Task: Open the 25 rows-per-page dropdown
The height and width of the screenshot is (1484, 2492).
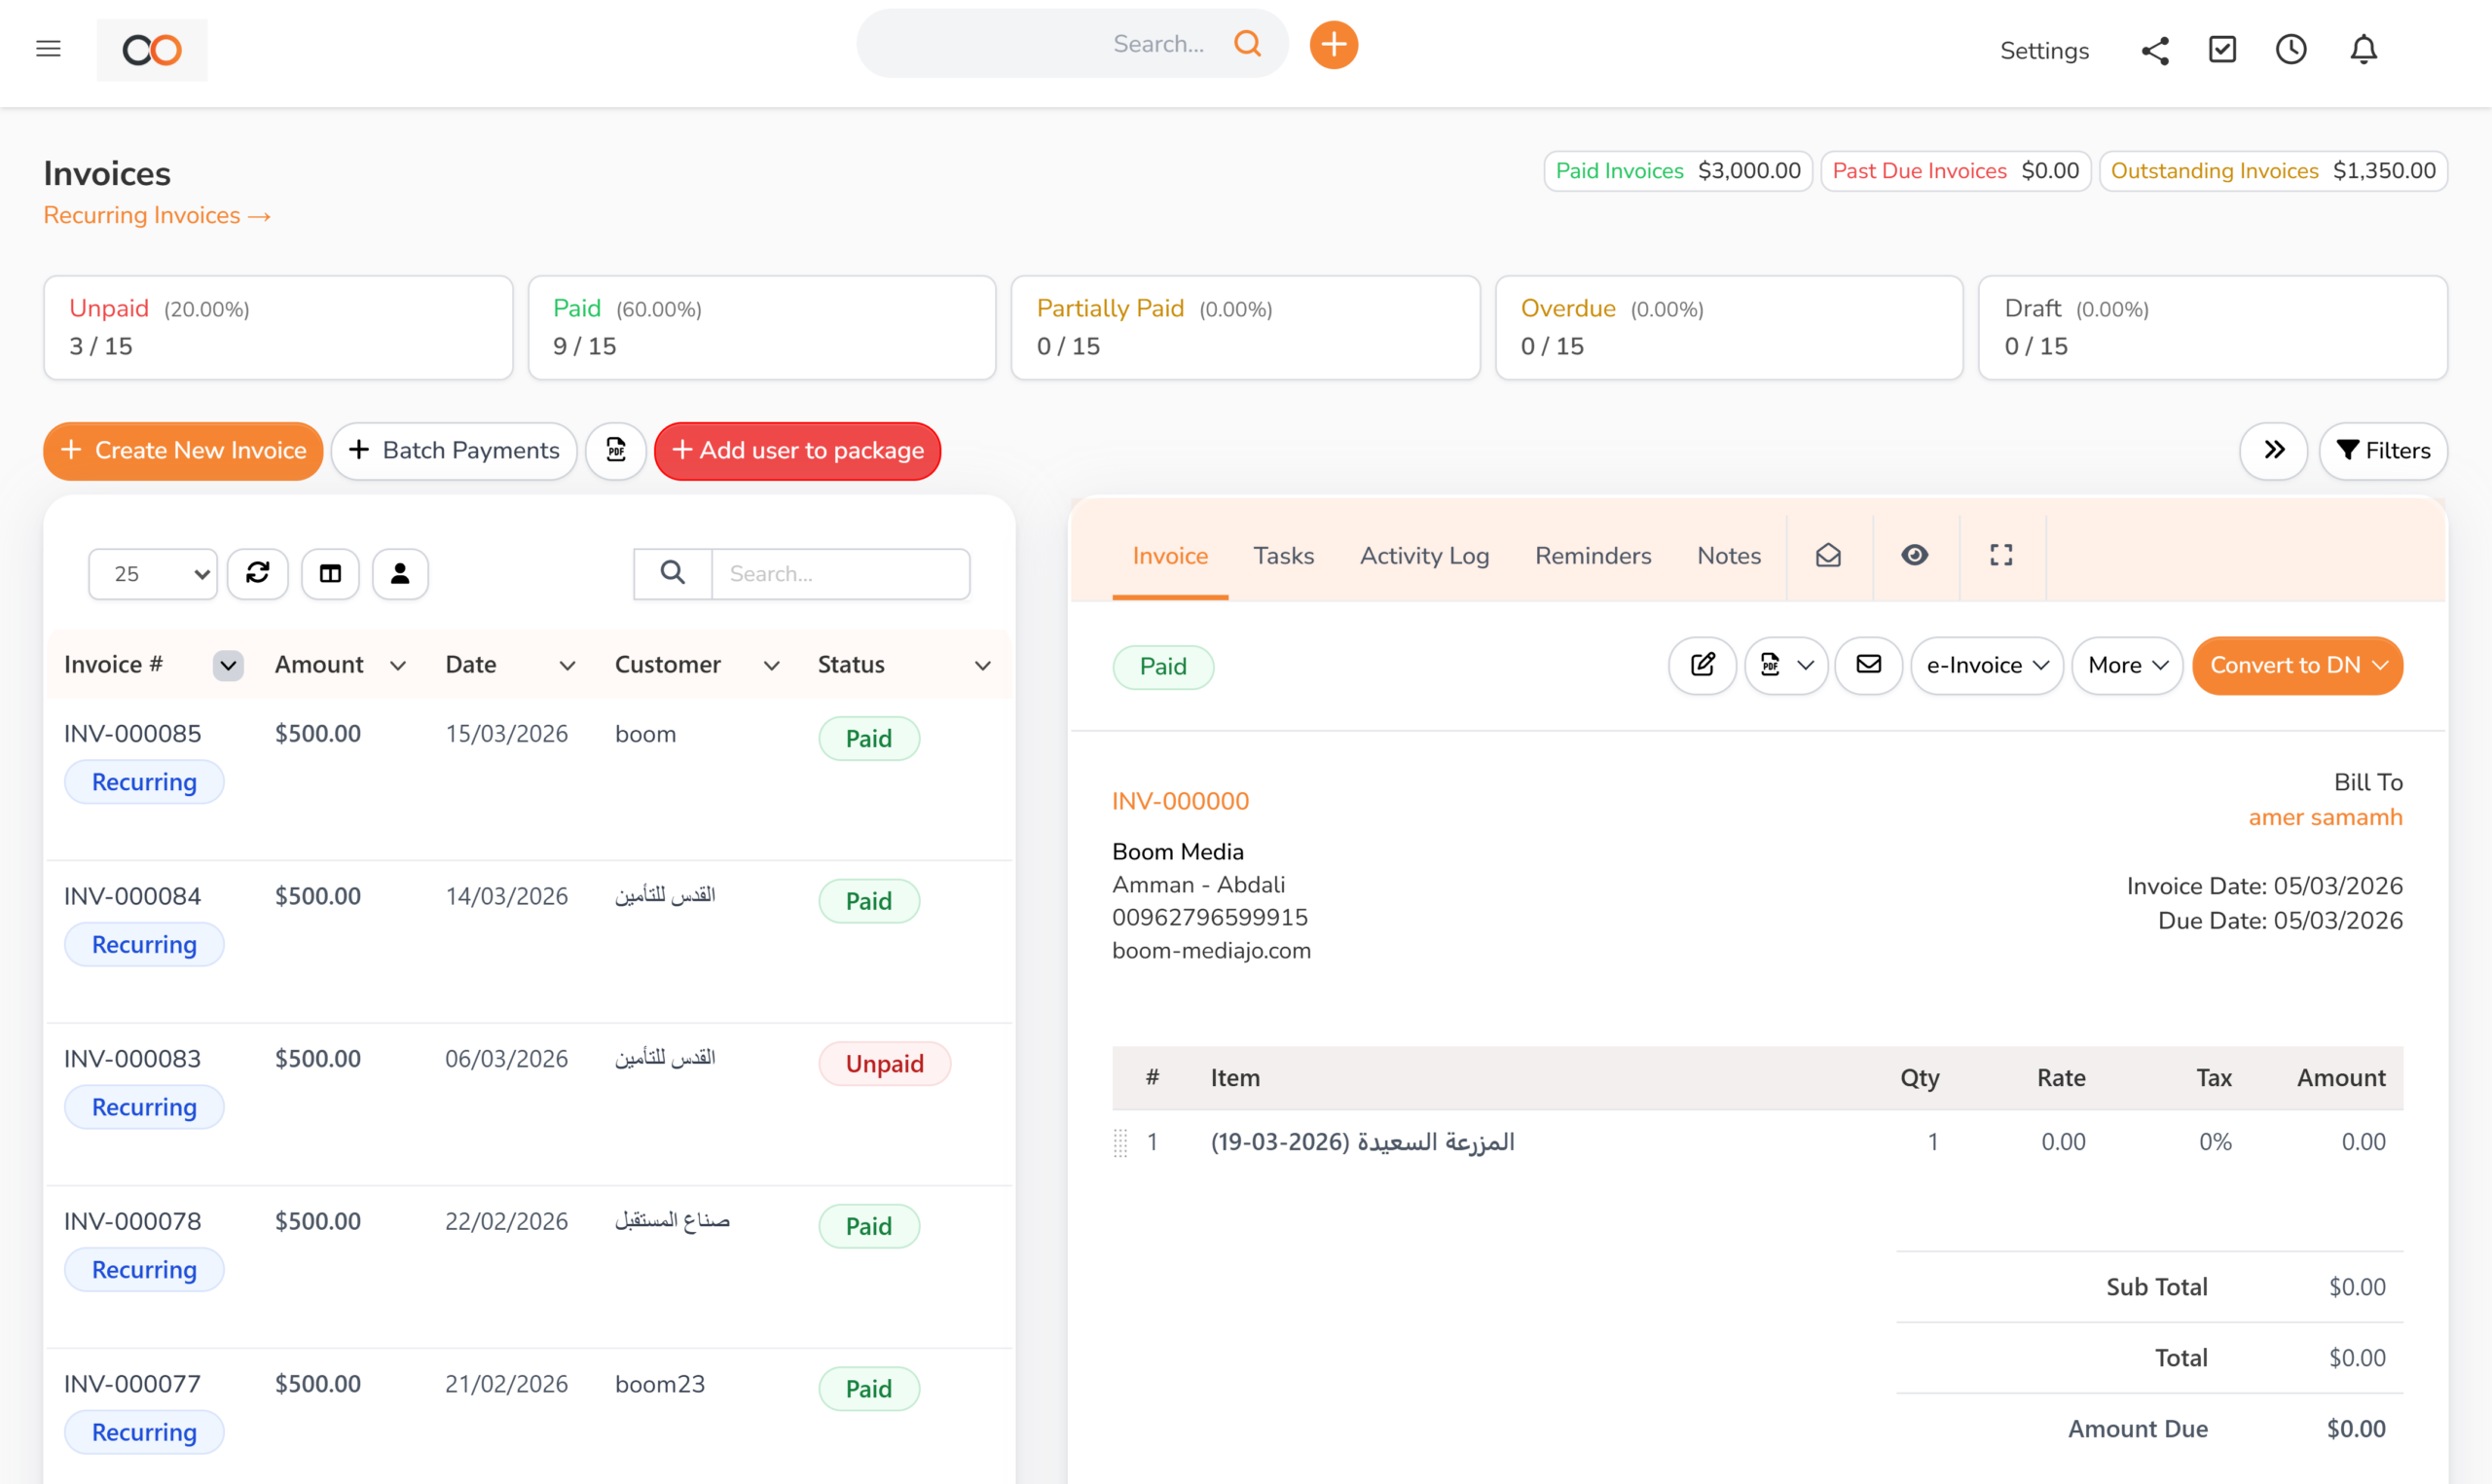Action: pos(153,573)
